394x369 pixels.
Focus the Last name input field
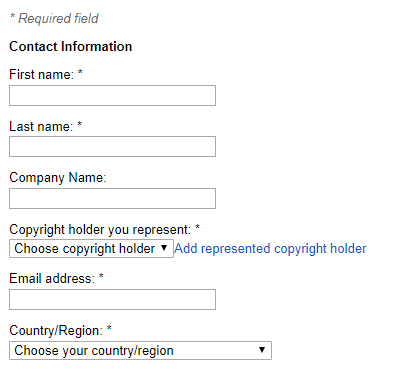coord(112,146)
